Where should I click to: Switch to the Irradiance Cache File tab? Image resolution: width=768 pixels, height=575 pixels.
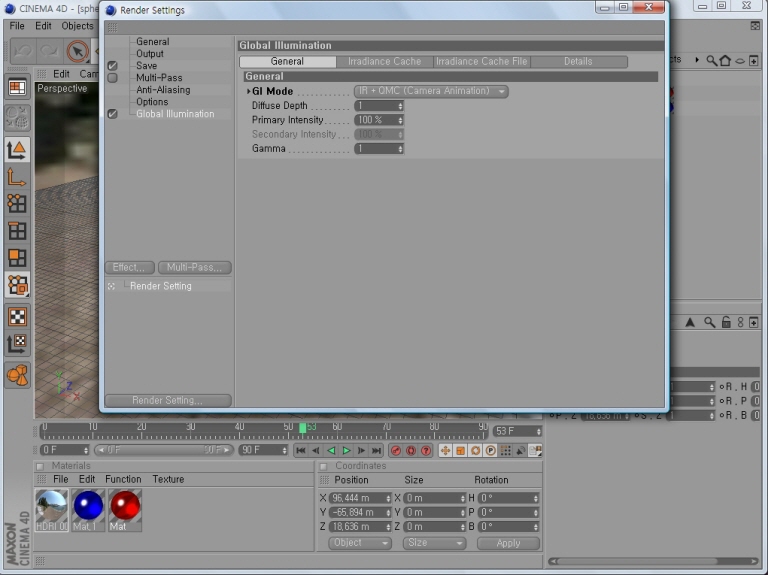tap(481, 62)
